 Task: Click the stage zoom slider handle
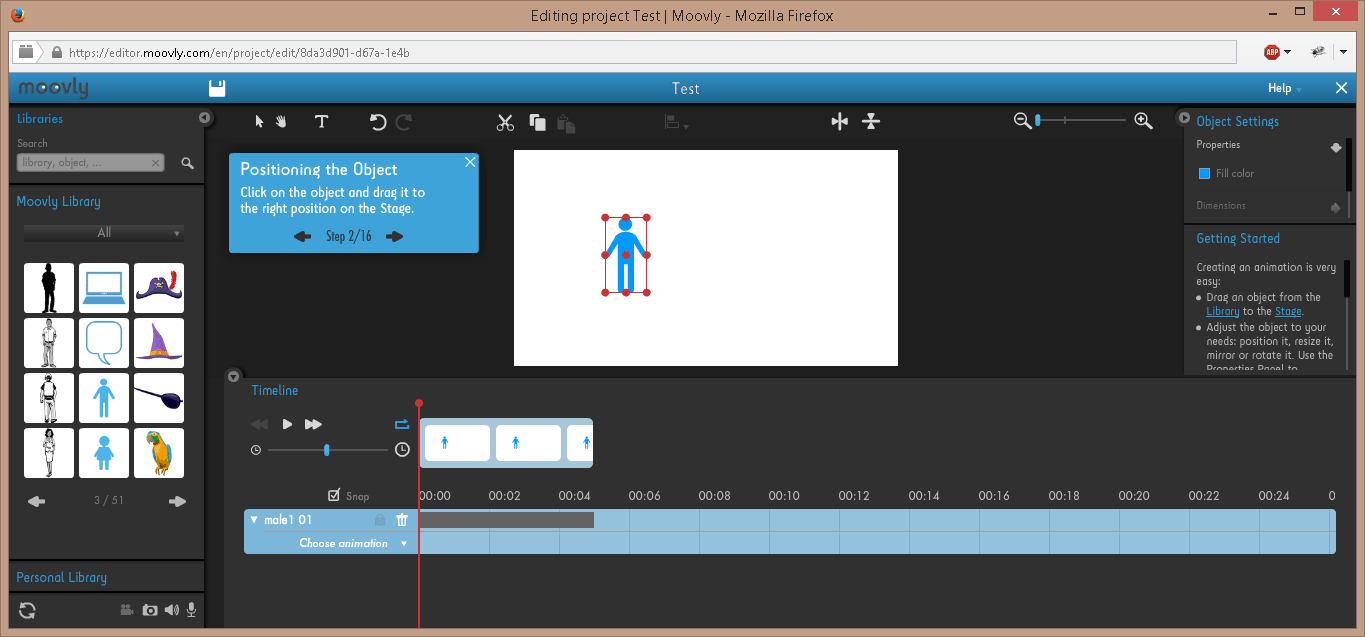(x=1038, y=120)
